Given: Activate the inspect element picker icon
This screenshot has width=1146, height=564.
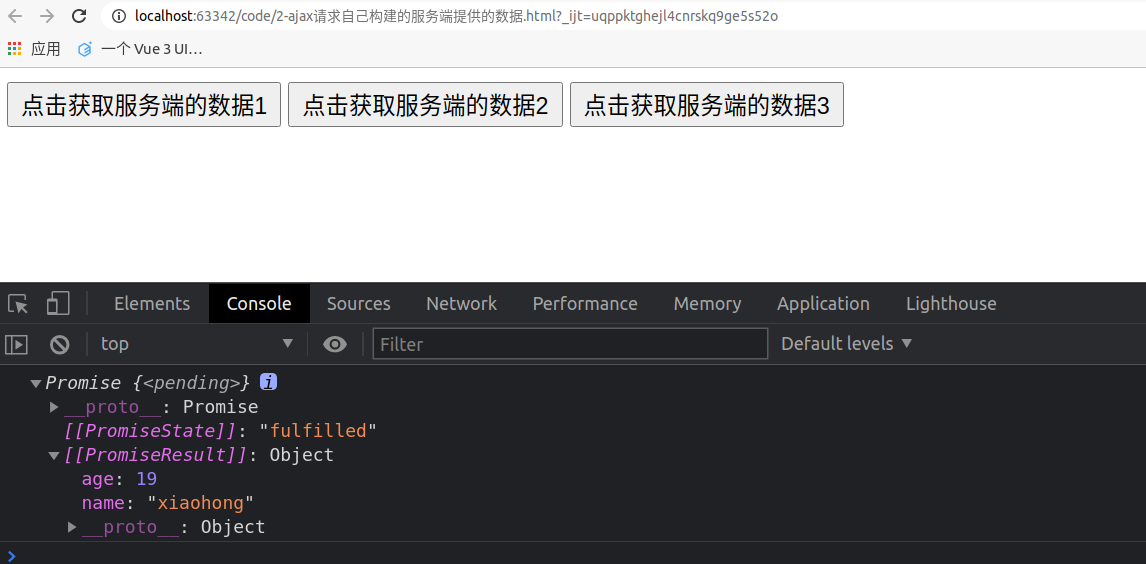Looking at the screenshot, I should pos(18,303).
